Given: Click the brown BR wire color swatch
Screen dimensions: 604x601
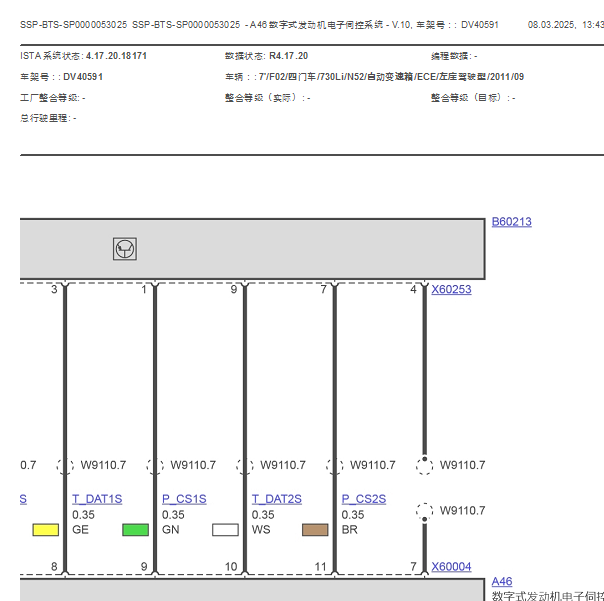Looking at the screenshot, I should 315,530.
